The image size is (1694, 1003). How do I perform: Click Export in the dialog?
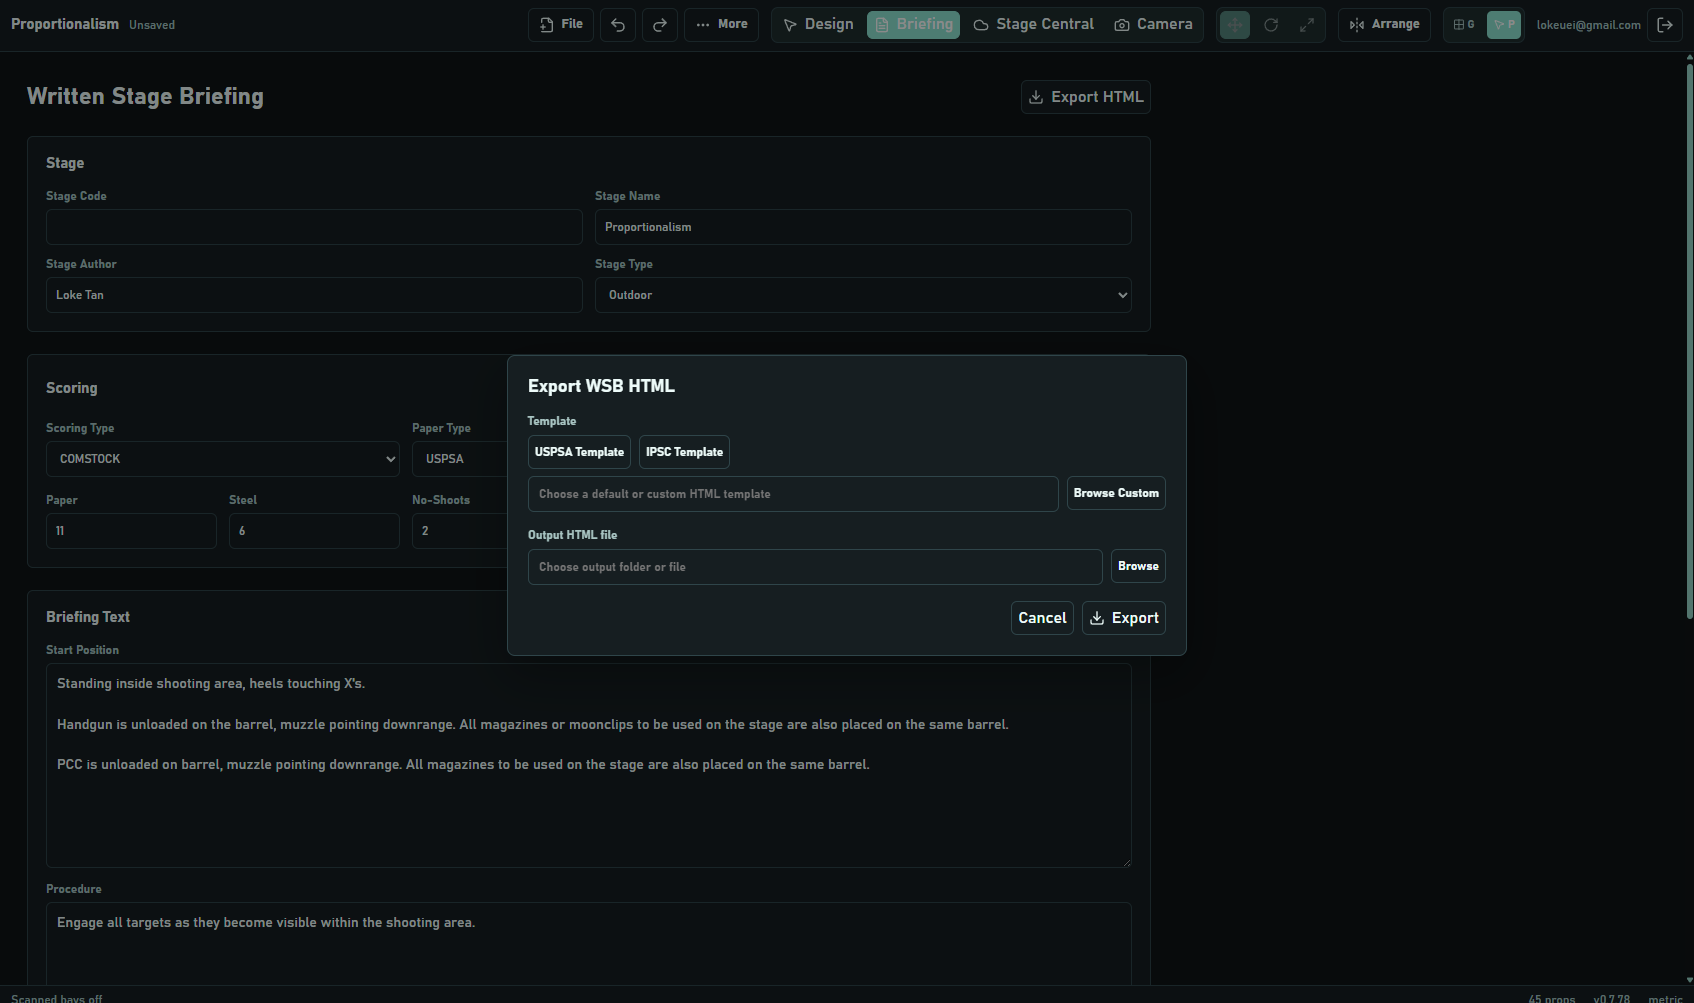tap(1124, 618)
